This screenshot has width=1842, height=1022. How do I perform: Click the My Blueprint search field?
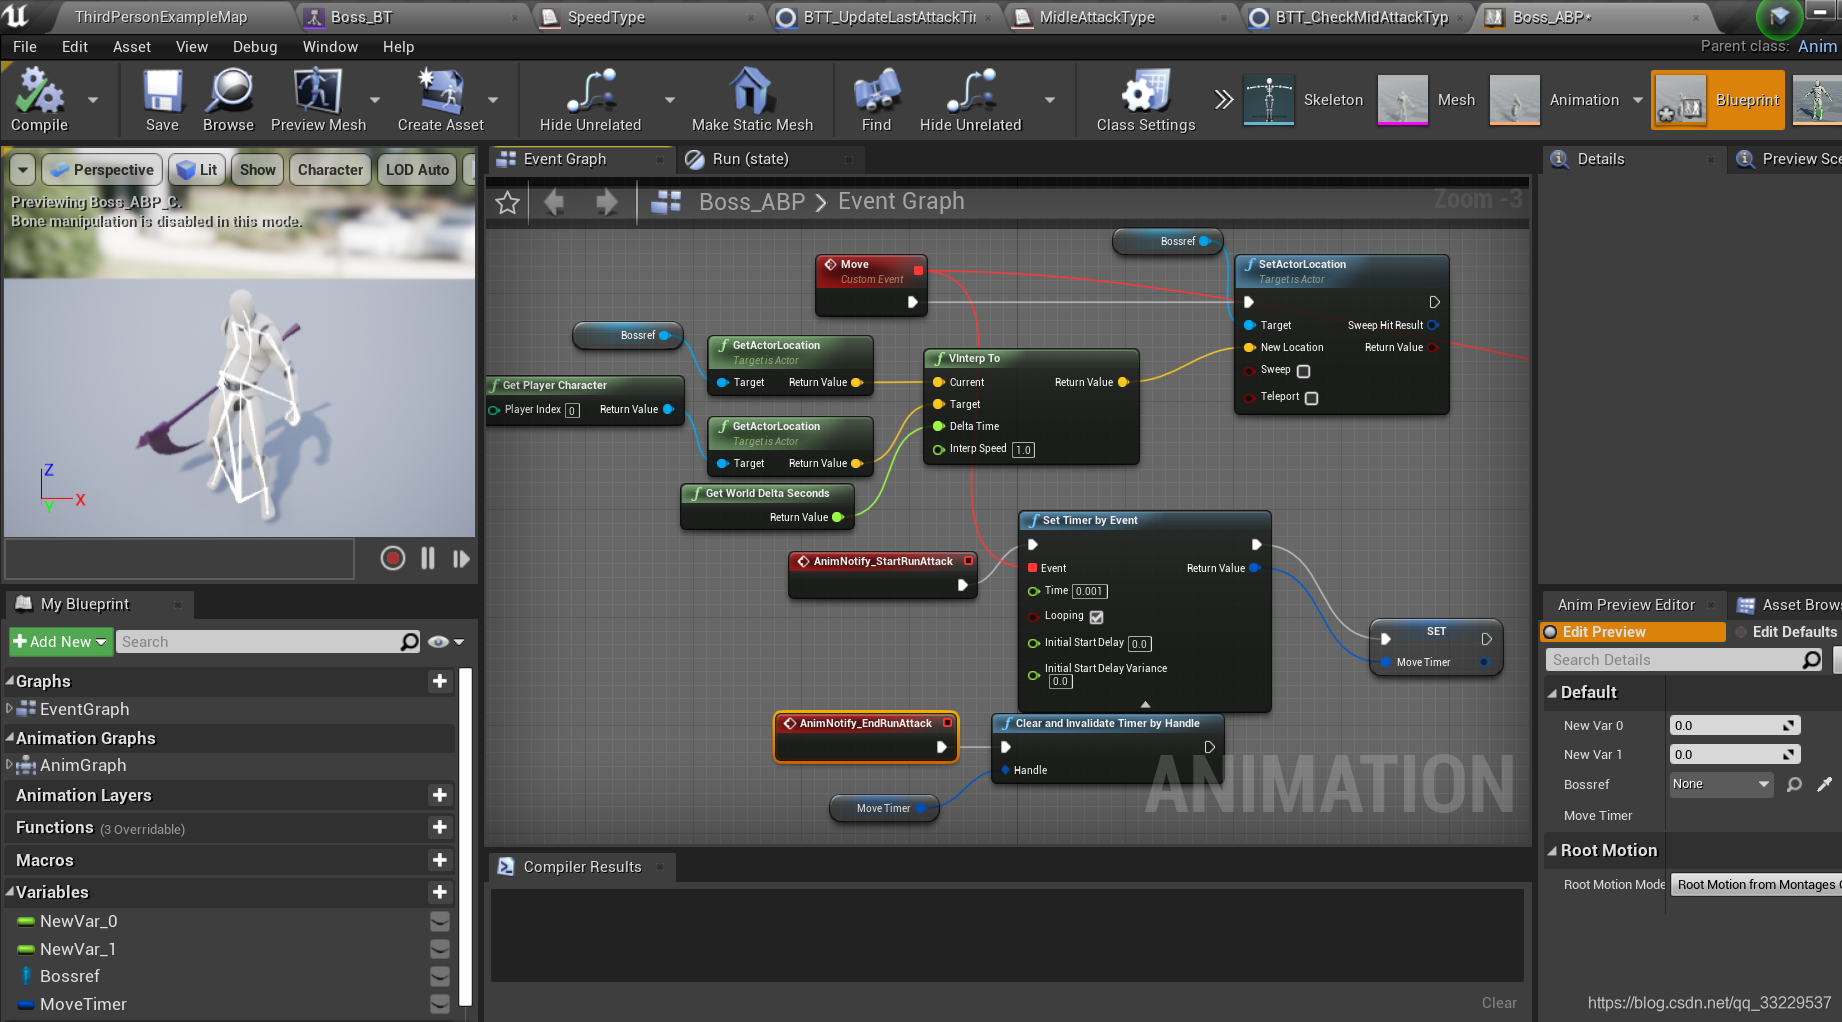click(269, 642)
